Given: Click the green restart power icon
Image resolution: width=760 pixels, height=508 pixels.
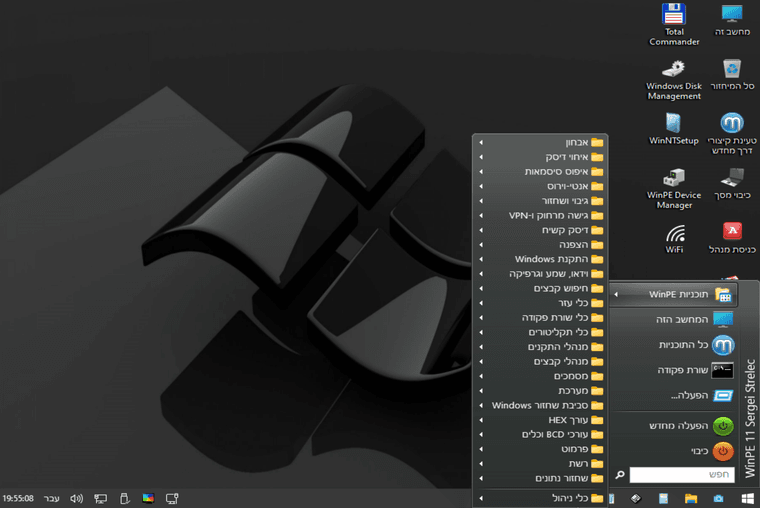Looking at the screenshot, I should click(x=723, y=426).
